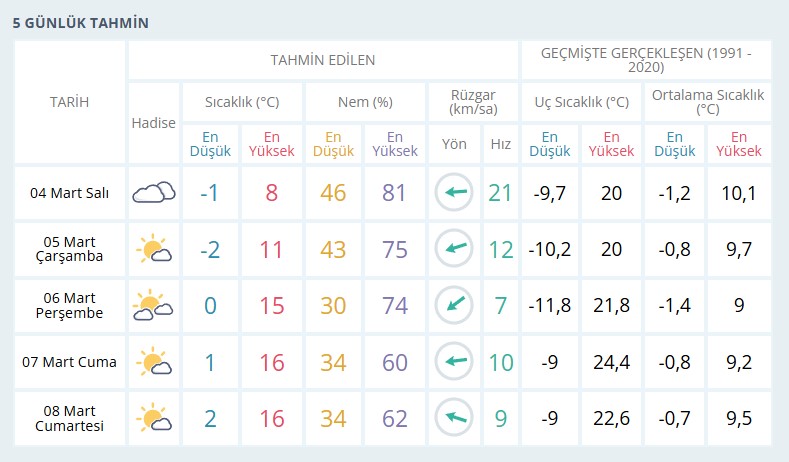Click the wind direction arrow for 05 Mart Çarşamba
789x462 pixels.
coord(454,249)
